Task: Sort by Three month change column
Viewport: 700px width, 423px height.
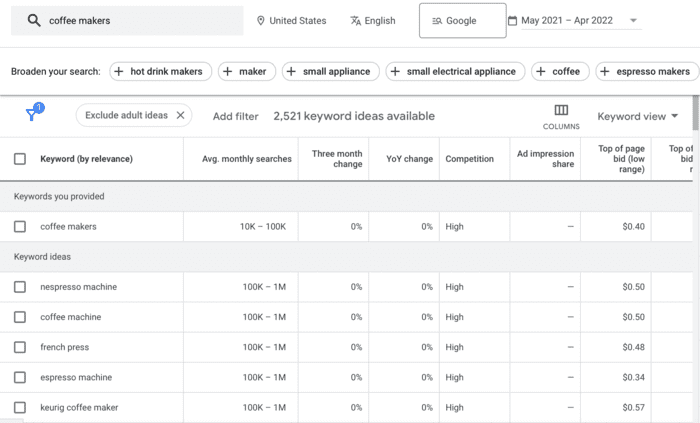Action: click(337, 159)
